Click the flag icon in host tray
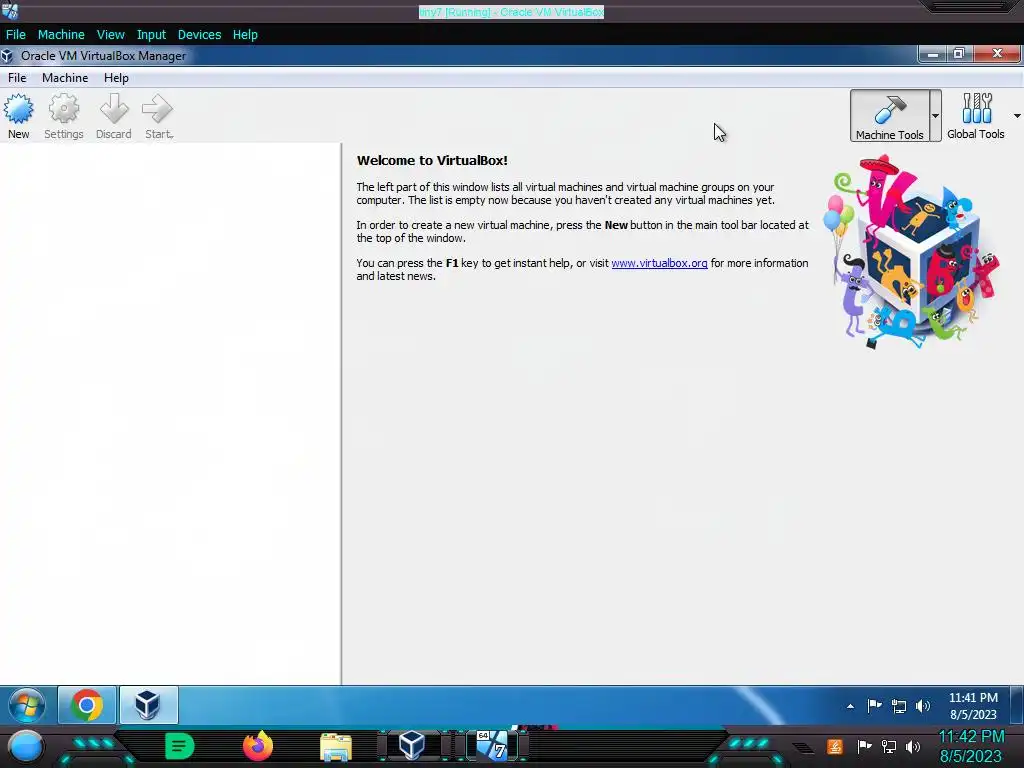Screen dimensions: 1024x768 (865, 746)
